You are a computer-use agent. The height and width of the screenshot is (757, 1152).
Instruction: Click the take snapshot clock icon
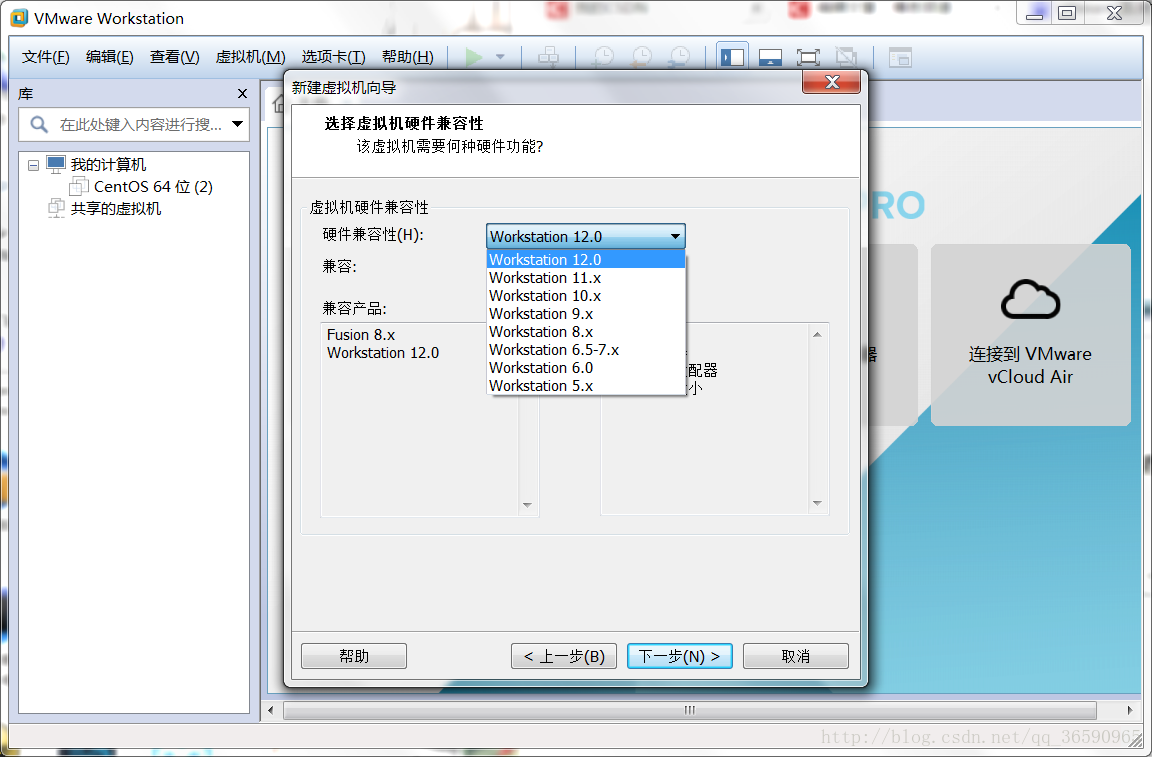coord(603,57)
